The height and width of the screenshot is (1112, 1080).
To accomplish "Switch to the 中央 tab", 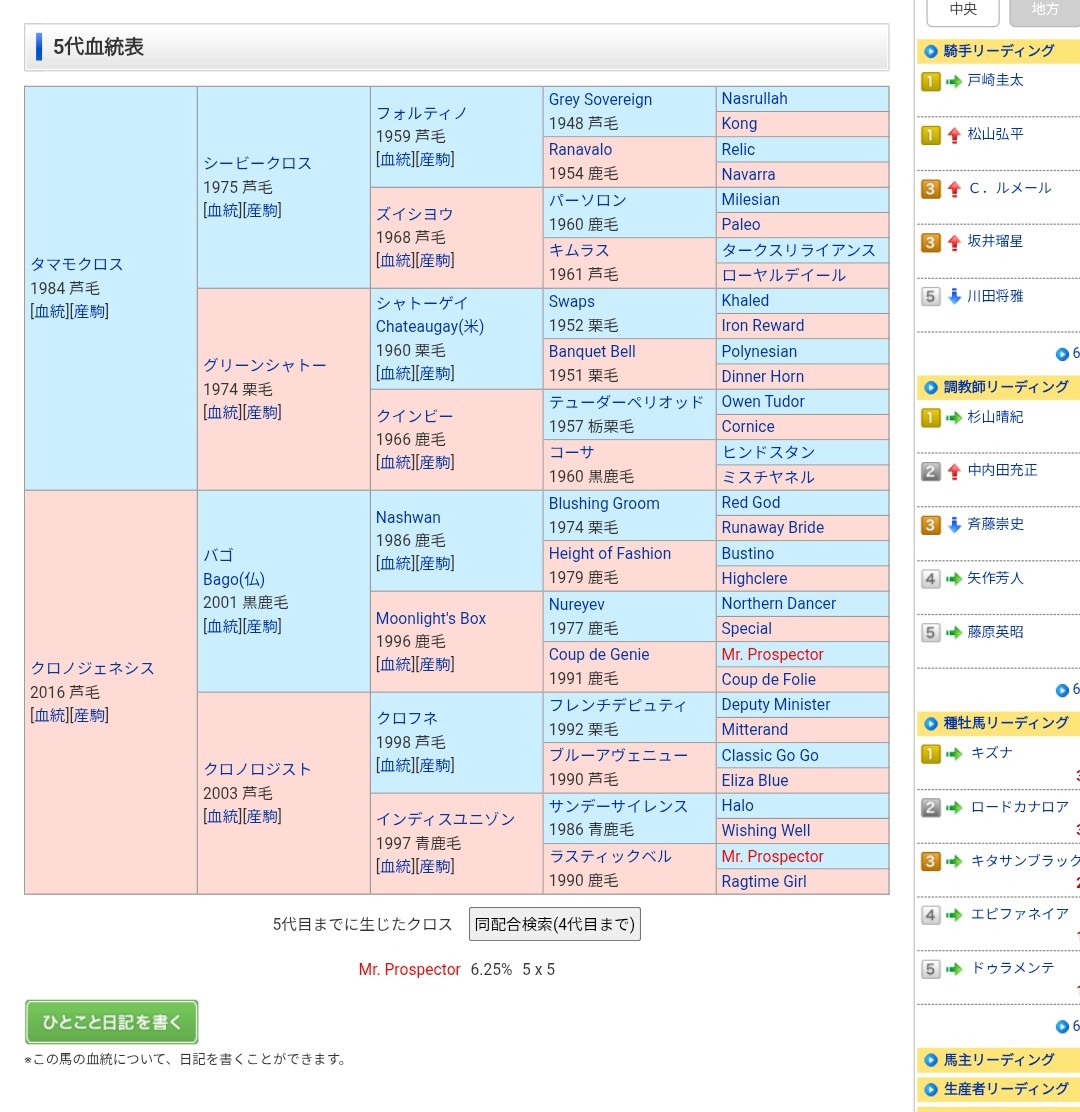I will [963, 10].
